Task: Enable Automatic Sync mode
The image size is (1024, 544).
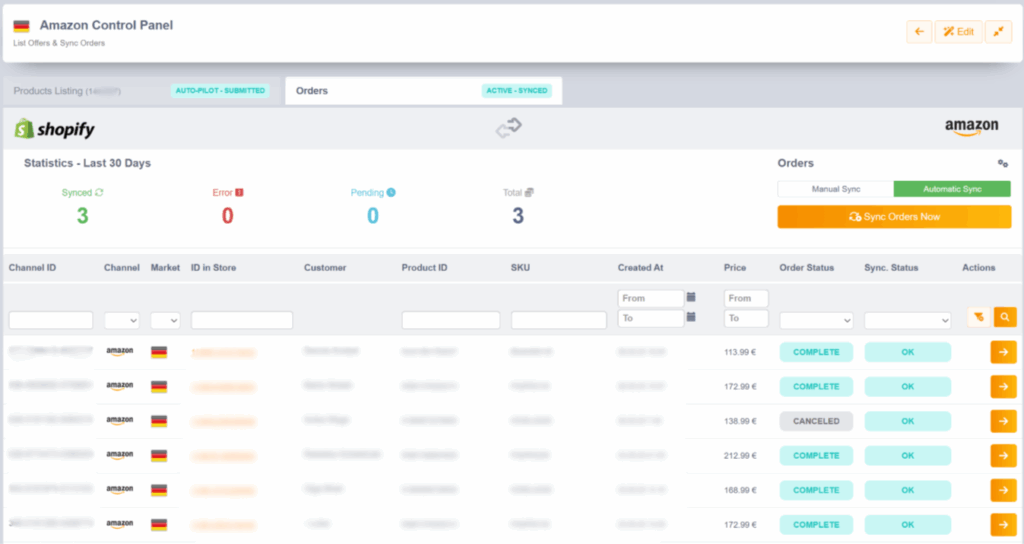Action: click(952, 189)
